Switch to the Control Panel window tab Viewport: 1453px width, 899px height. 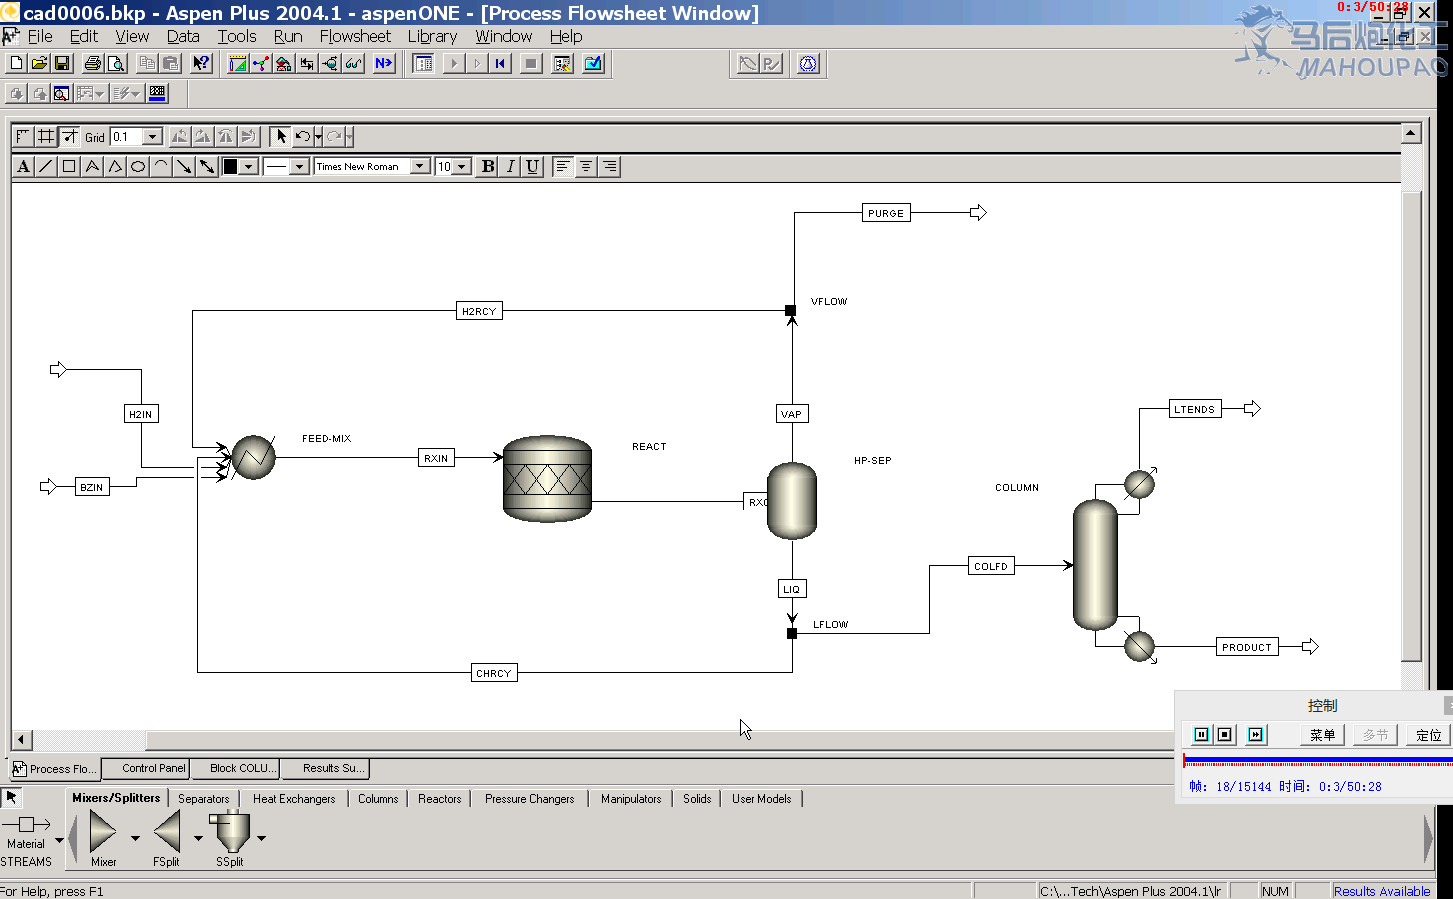(146, 768)
